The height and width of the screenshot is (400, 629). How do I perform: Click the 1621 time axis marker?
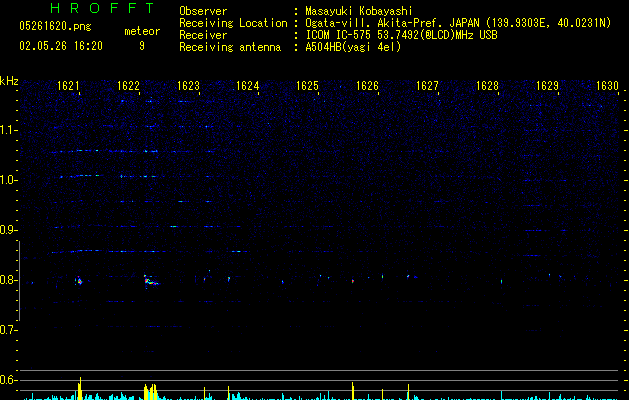pyautogui.click(x=68, y=86)
